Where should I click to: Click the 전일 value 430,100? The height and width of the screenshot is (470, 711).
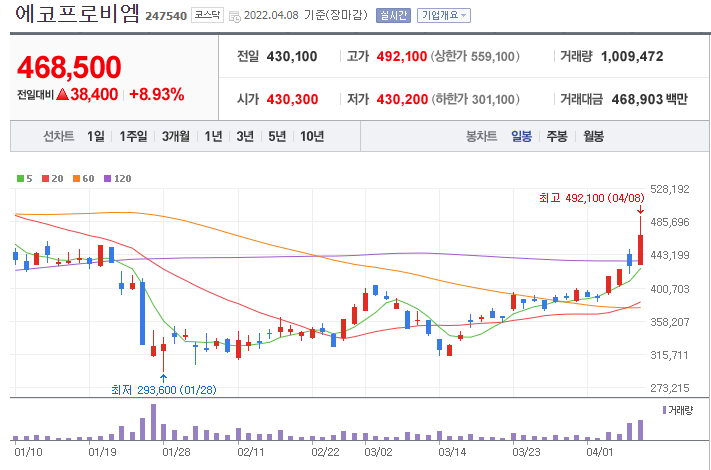click(x=292, y=57)
